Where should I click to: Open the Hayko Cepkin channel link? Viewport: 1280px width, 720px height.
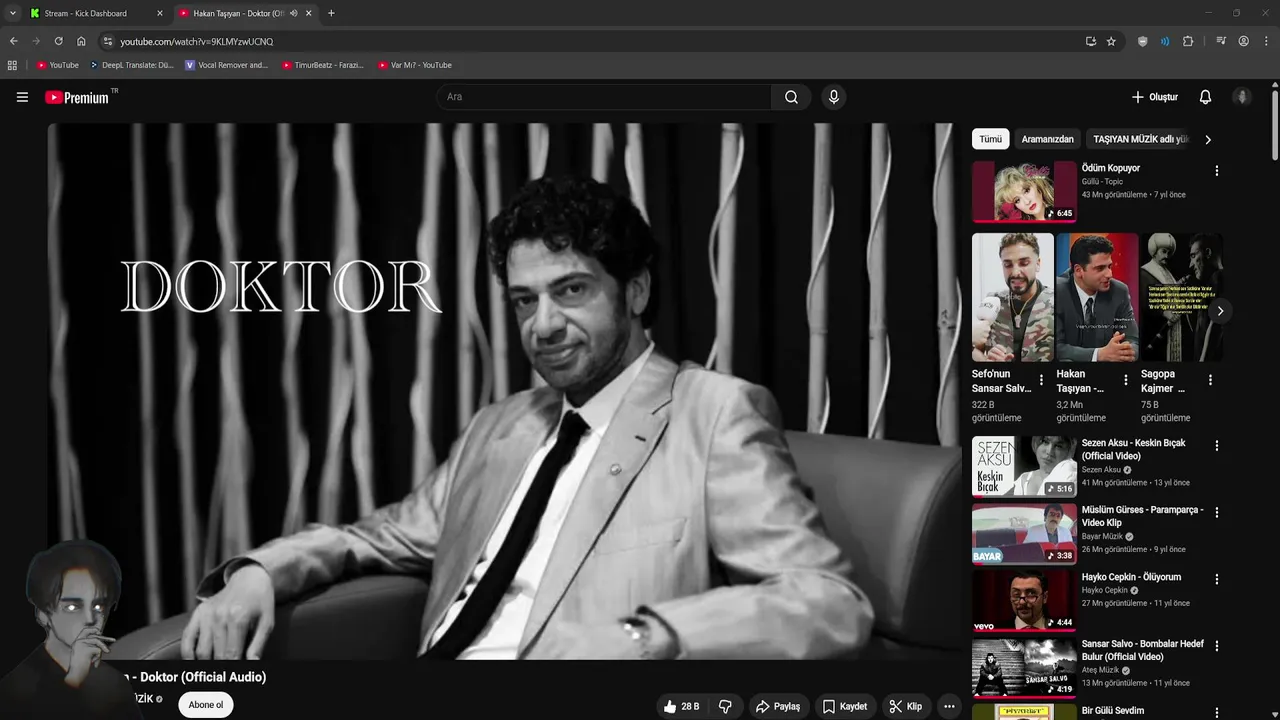coord(1104,590)
